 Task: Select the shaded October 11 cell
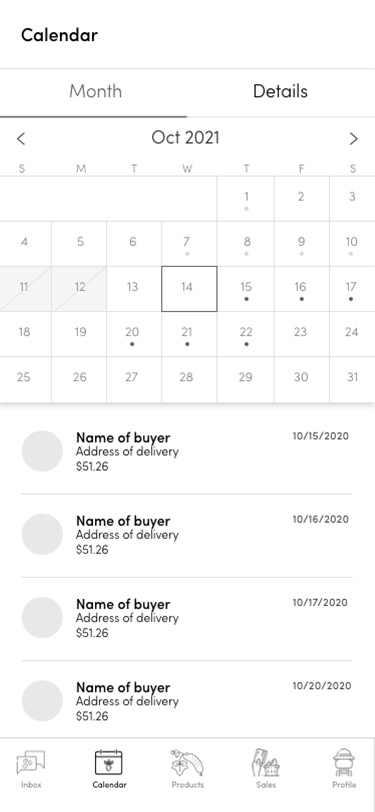tap(25, 289)
